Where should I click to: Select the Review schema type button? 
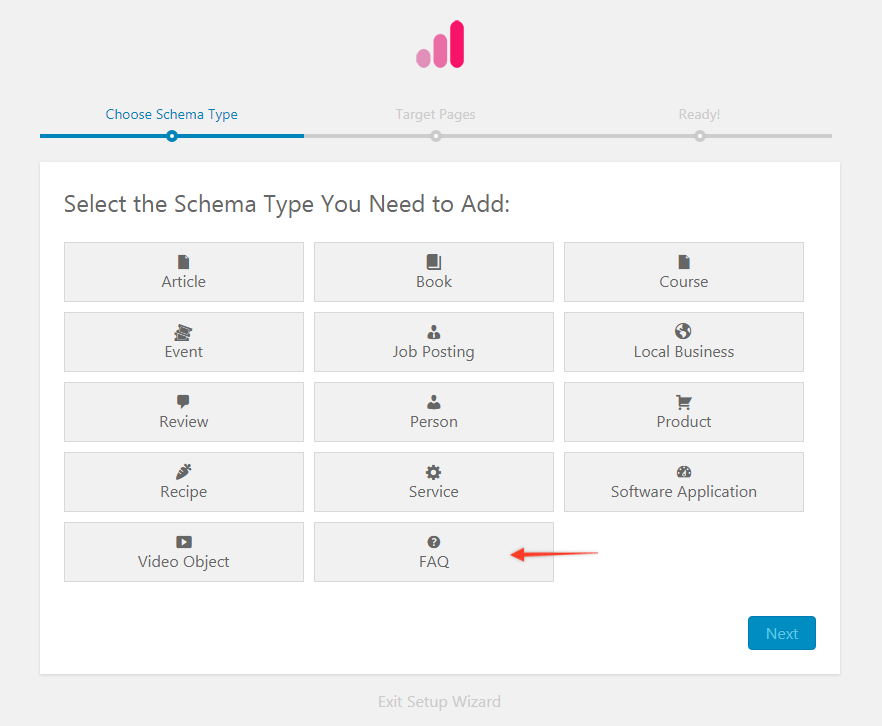pos(184,412)
